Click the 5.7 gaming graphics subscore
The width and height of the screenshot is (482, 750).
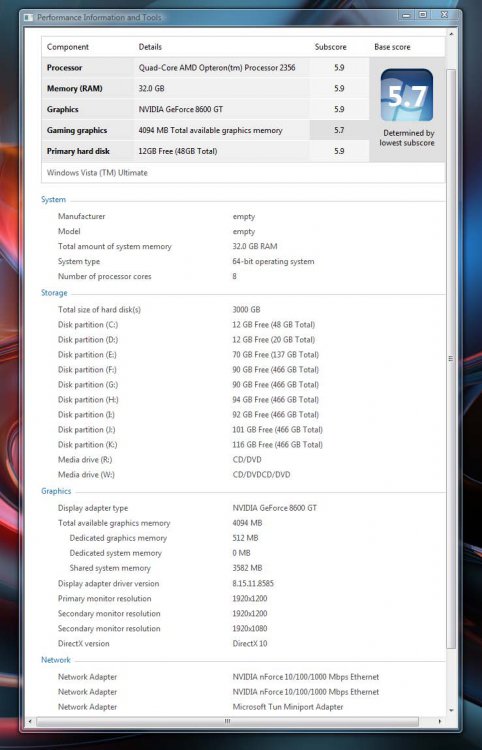click(x=339, y=130)
